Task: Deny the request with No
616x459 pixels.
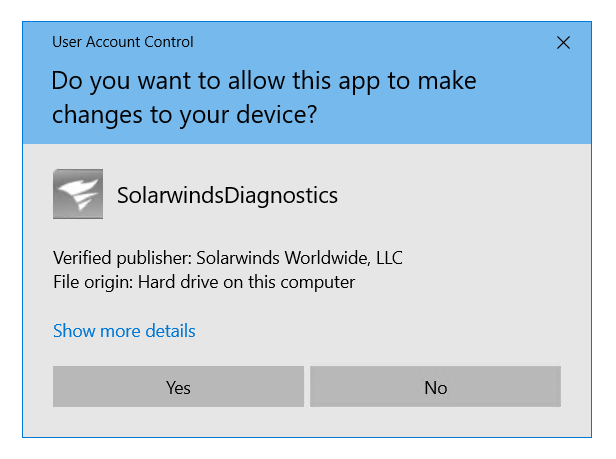Action: coord(435,387)
